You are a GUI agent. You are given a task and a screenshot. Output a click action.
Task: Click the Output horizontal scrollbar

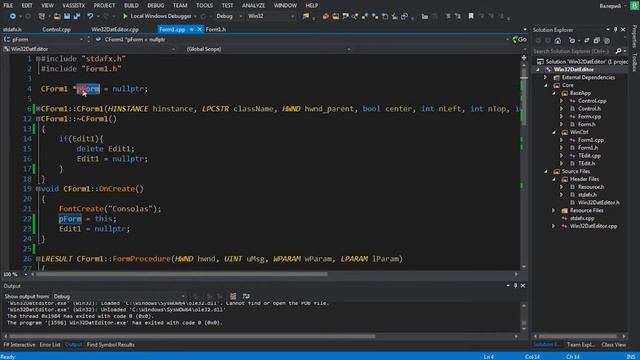(261, 336)
